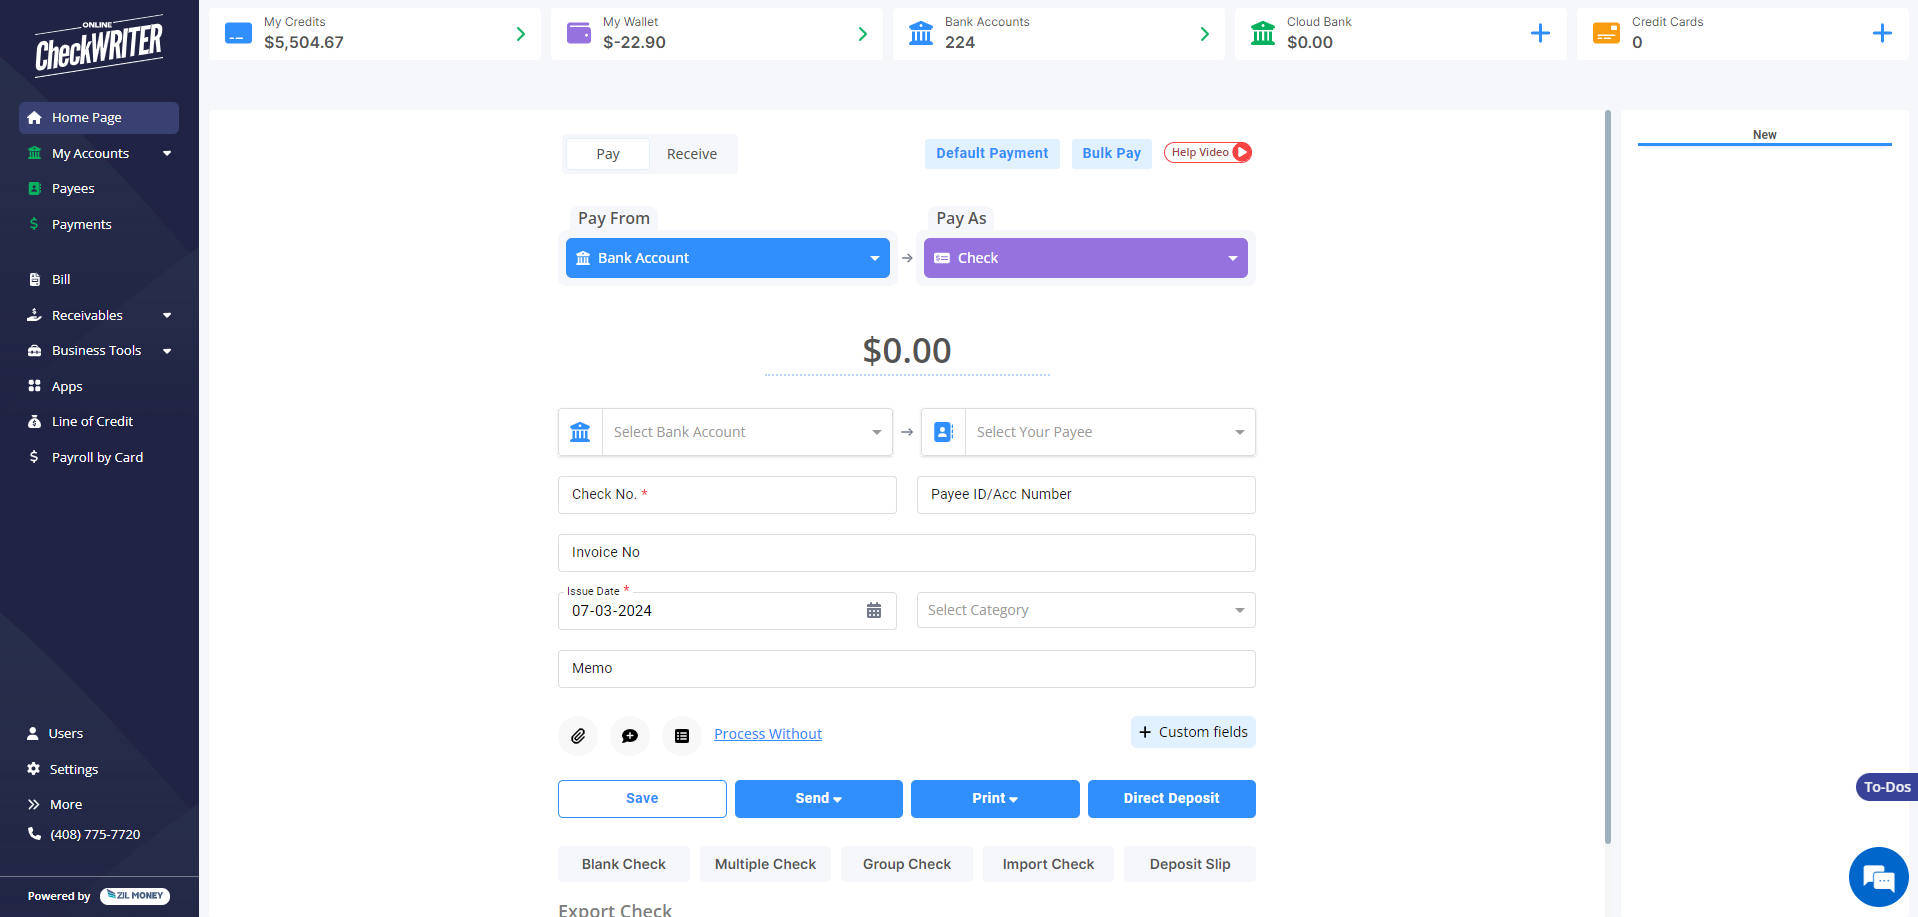Click the bank icon on Select Bank Account

pyautogui.click(x=580, y=431)
